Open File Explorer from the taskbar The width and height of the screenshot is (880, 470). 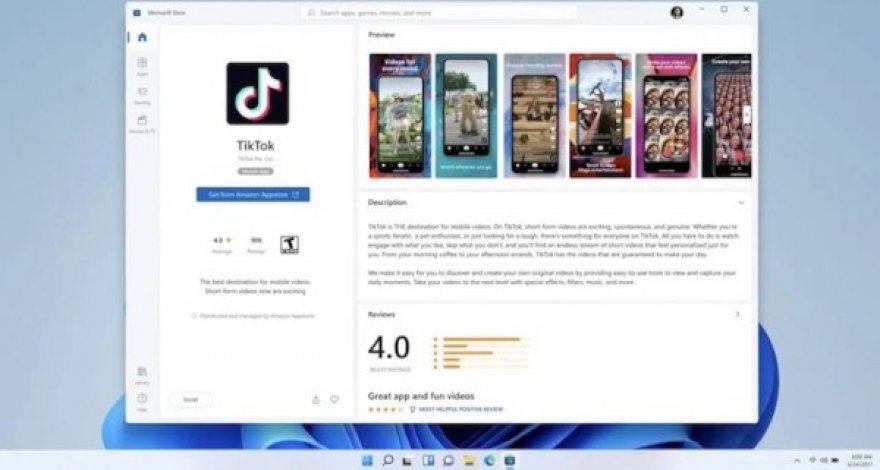pos(469,460)
